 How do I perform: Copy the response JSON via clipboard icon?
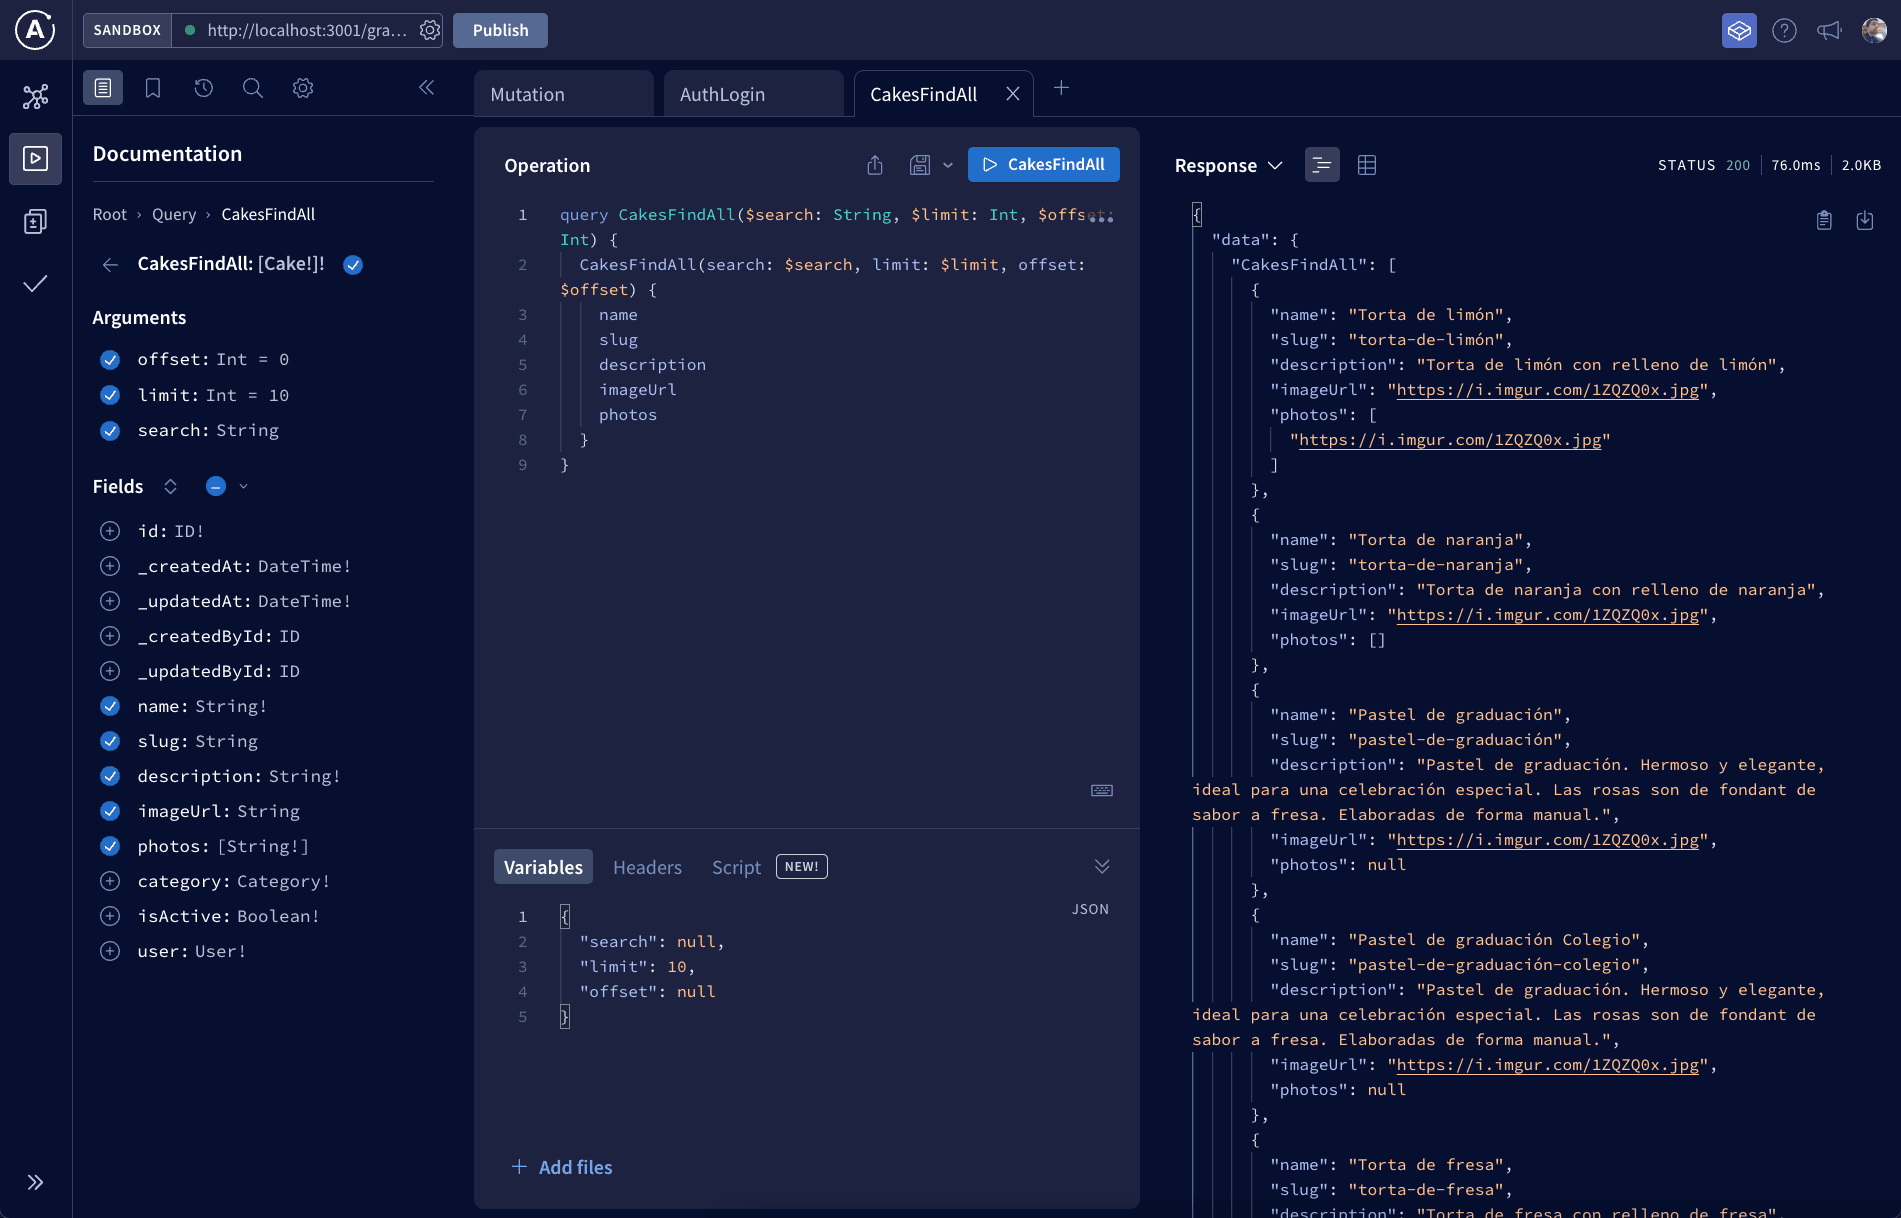(1823, 221)
